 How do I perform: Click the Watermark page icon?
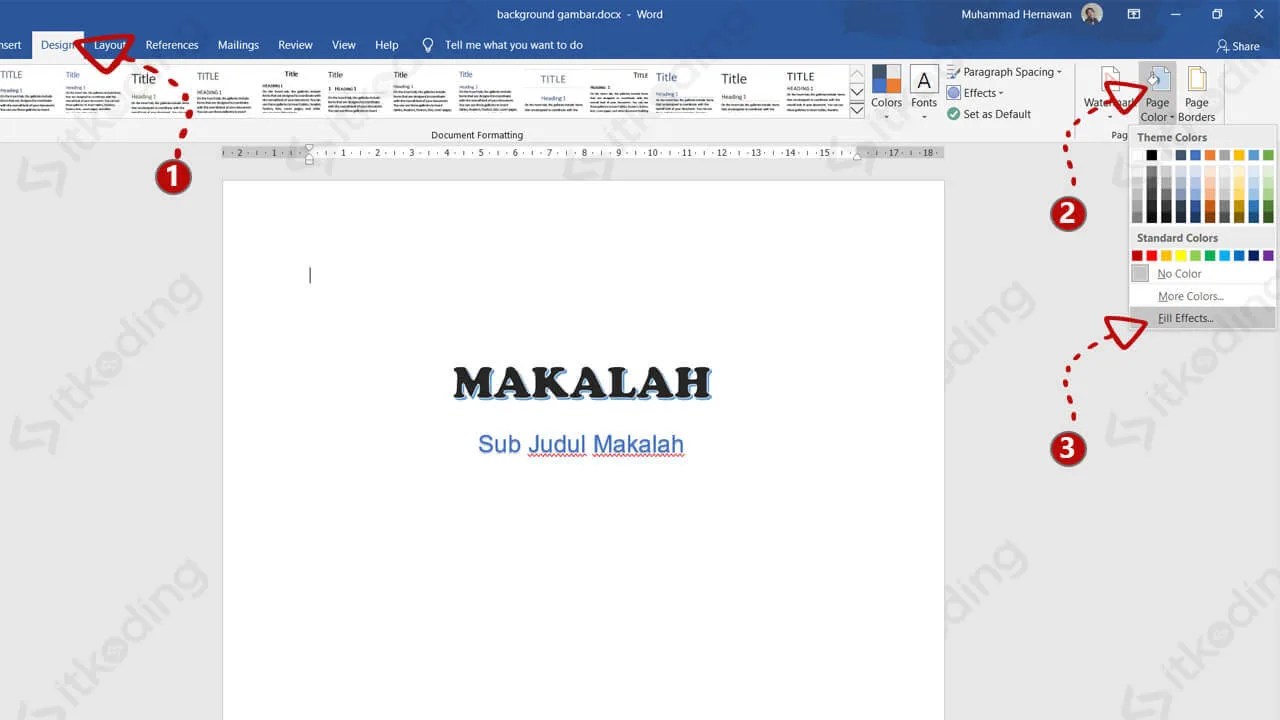point(1110,79)
